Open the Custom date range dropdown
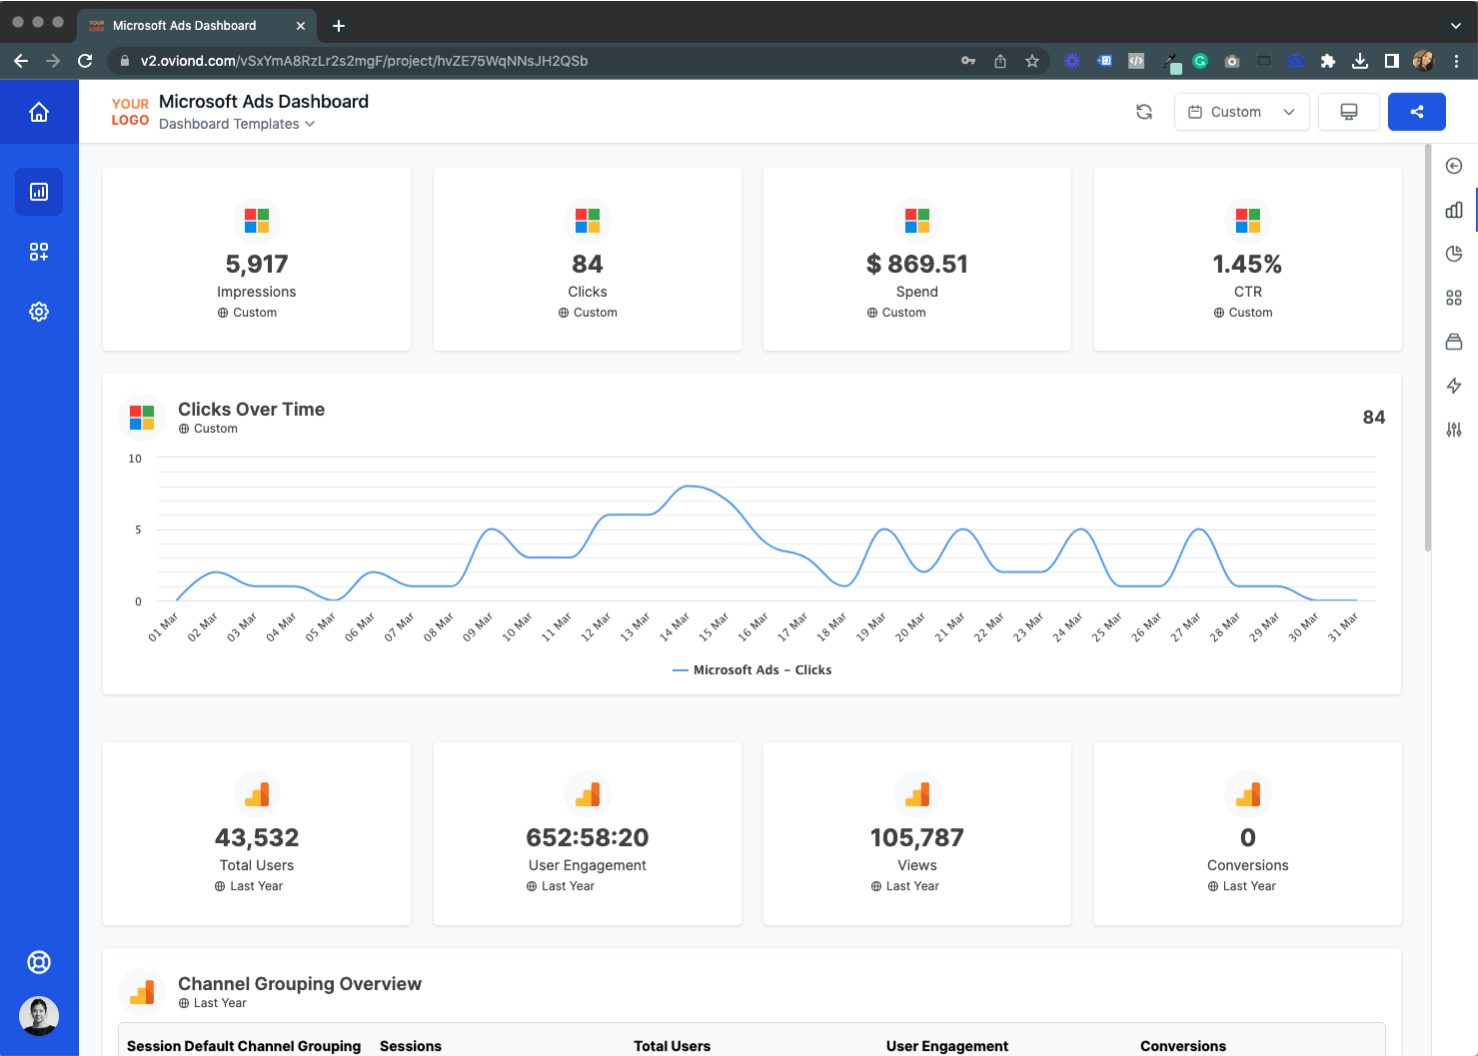Image resolution: width=1478 pixels, height=1056 pixels. click(1241, 111)
